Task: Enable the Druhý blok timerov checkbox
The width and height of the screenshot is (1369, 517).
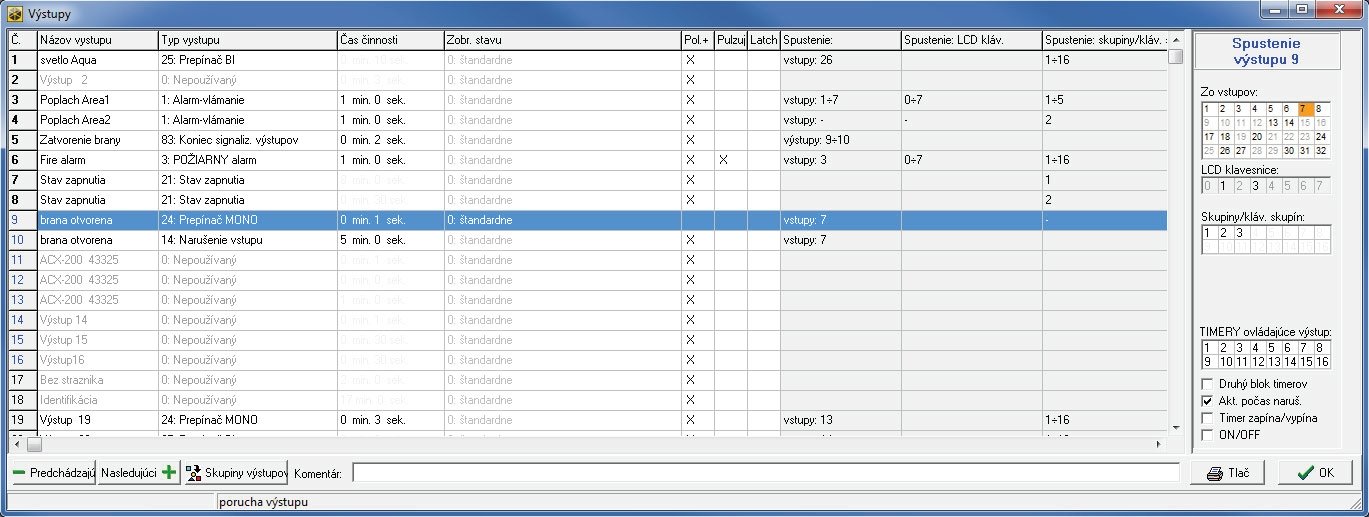Action: (1207, 384)
